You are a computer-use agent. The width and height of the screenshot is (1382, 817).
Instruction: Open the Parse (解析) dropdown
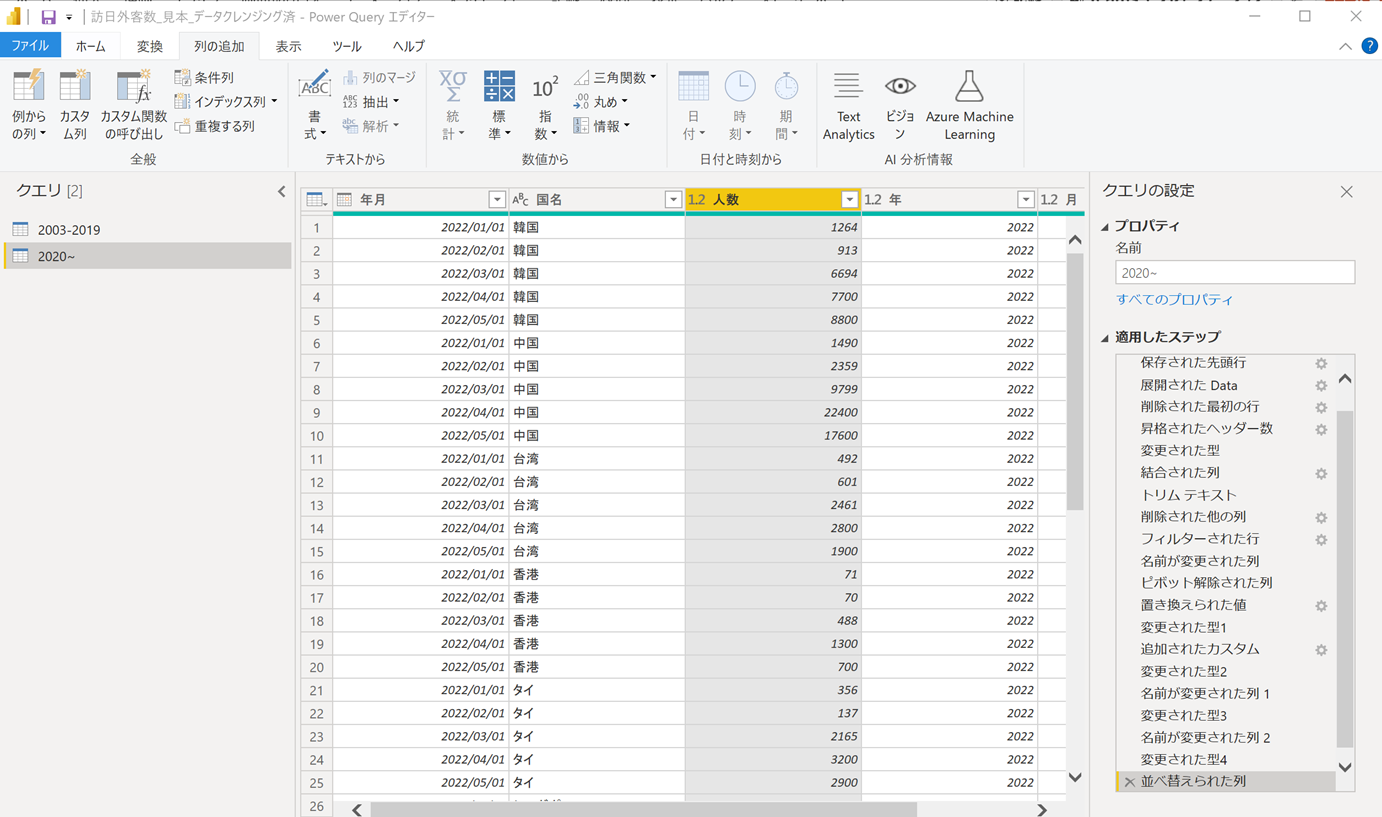click(x=371, y=126)
